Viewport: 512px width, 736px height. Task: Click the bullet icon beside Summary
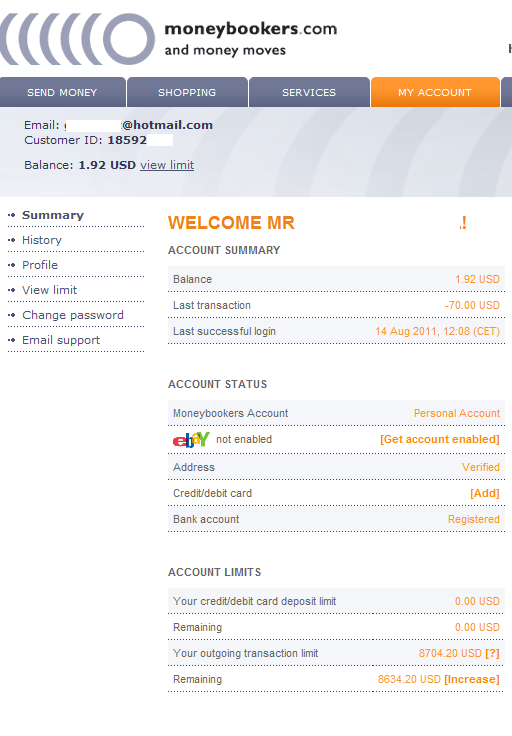pyautogui.click(x=12, y=215)
